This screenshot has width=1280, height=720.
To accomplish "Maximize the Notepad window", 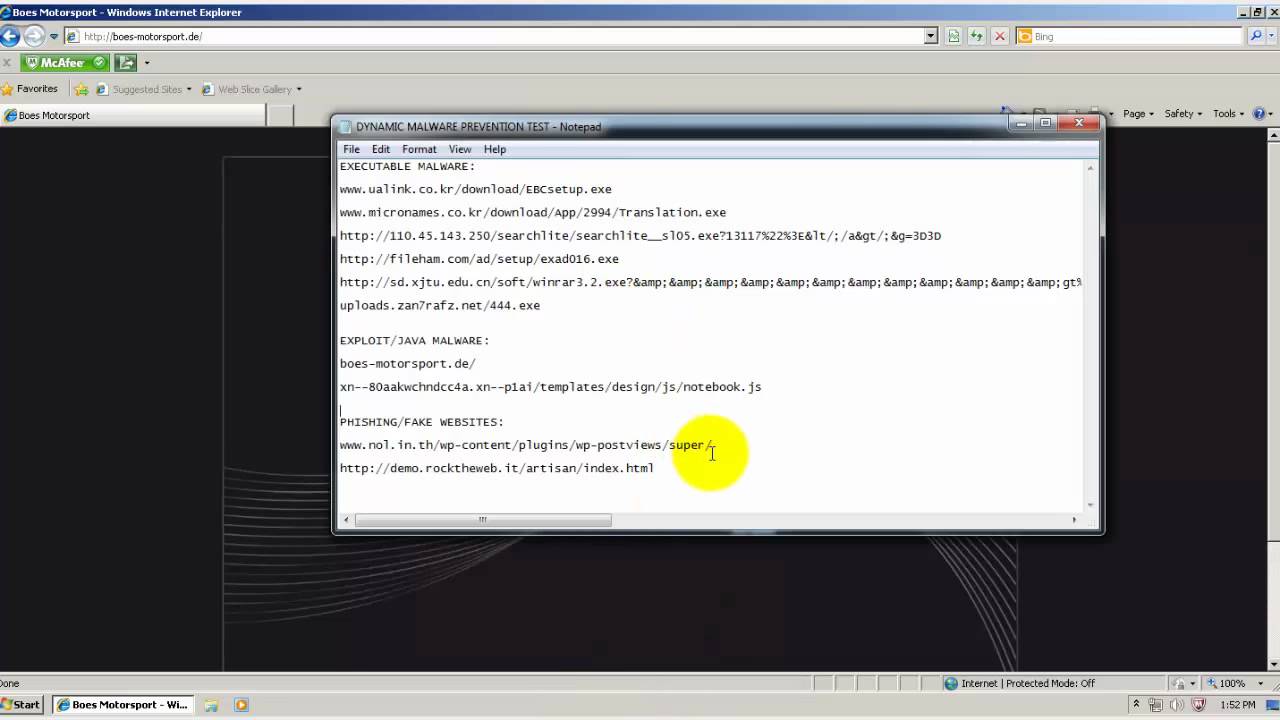I will (x=1046, y=123).
